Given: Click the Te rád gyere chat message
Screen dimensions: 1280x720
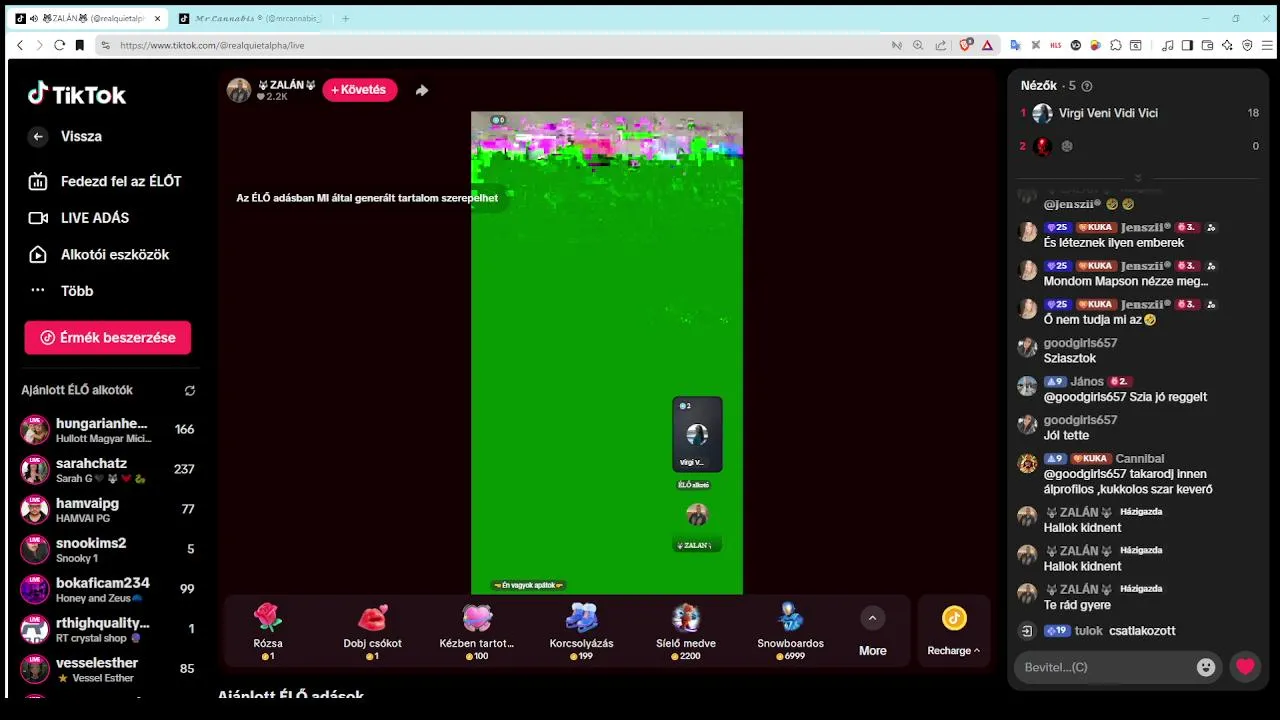Looking at the screenshot, I should [1077, 605].
